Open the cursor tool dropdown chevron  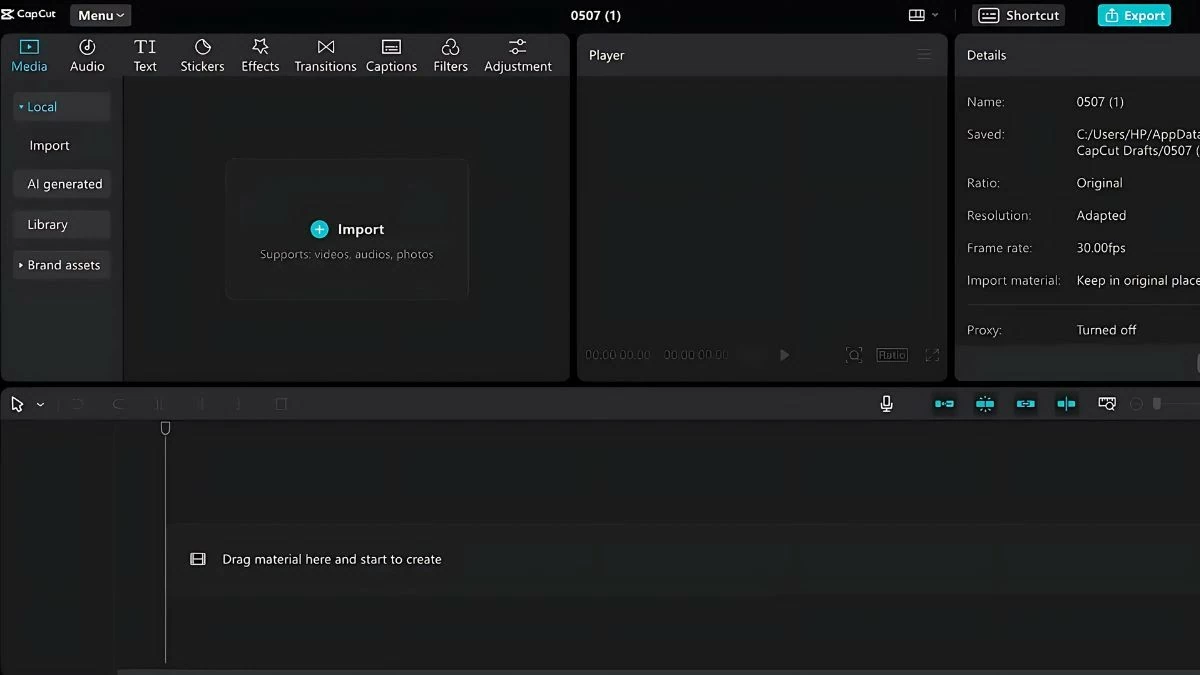38,403
